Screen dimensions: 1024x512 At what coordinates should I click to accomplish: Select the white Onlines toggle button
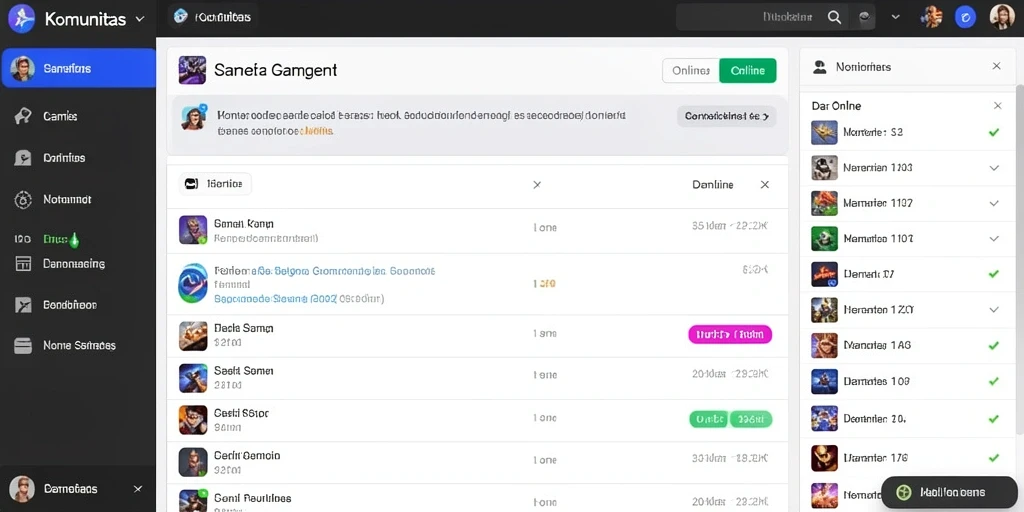[690, 71]
